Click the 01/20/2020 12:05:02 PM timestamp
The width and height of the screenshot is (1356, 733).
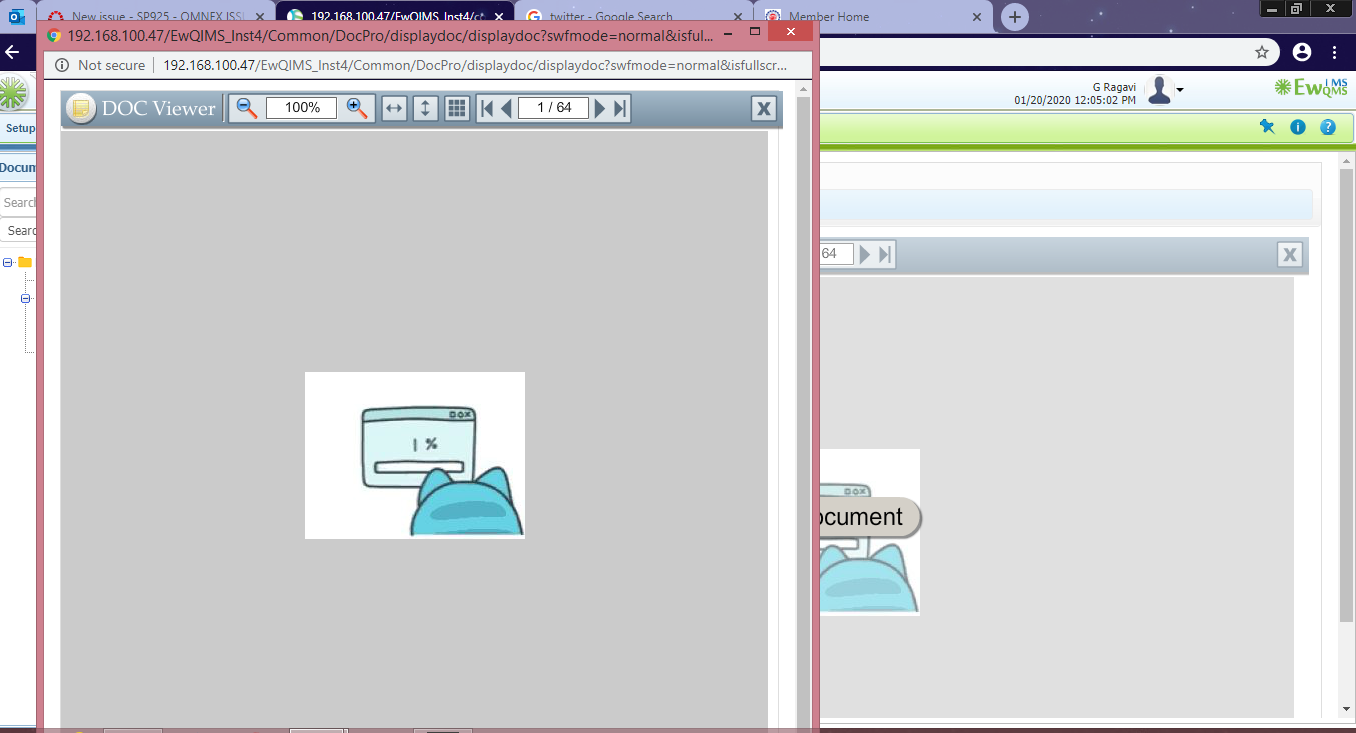[1075, 100]
